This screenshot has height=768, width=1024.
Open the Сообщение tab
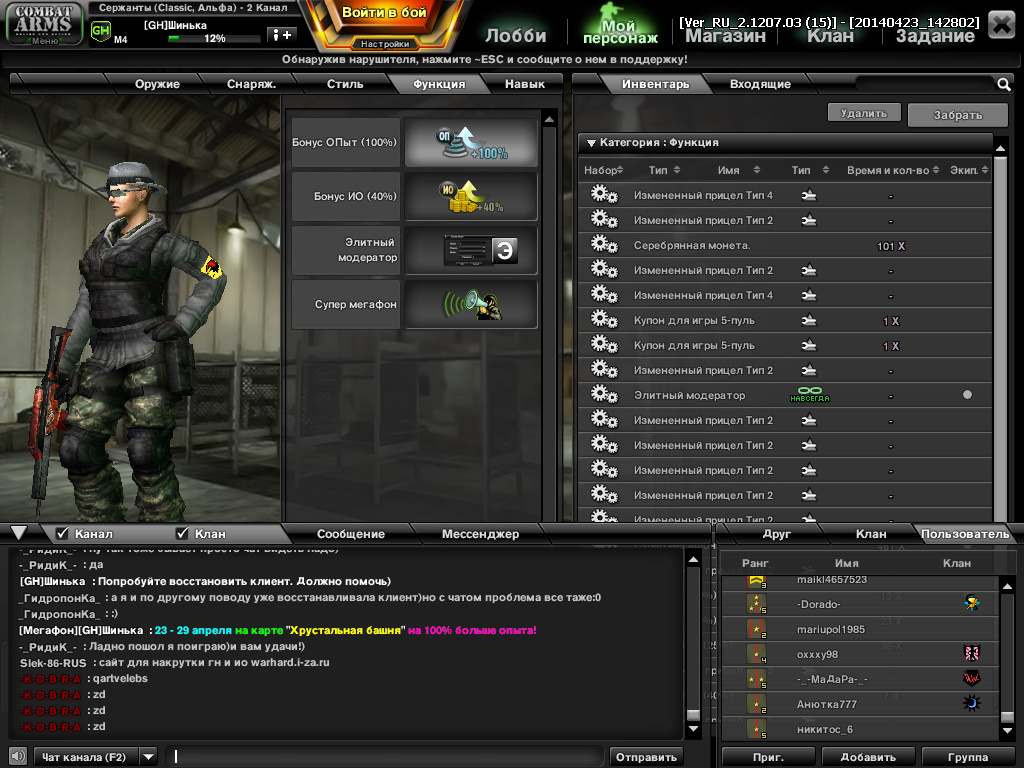351,534
